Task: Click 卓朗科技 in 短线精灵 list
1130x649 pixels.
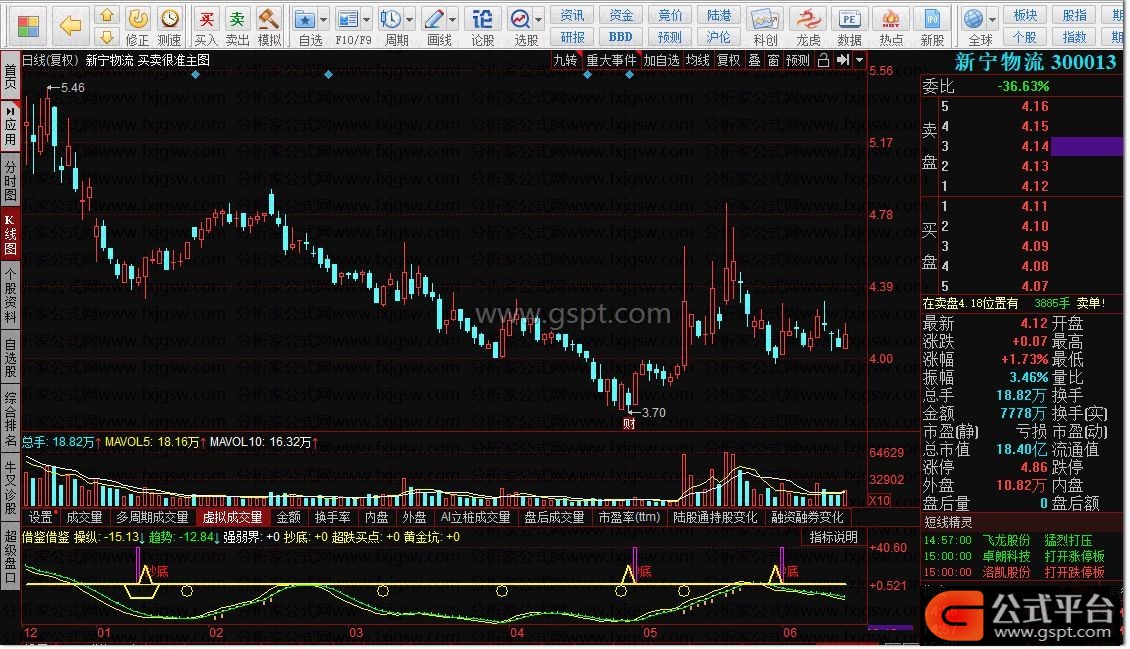Action: pyautogui.click(x=1006, y=556)
